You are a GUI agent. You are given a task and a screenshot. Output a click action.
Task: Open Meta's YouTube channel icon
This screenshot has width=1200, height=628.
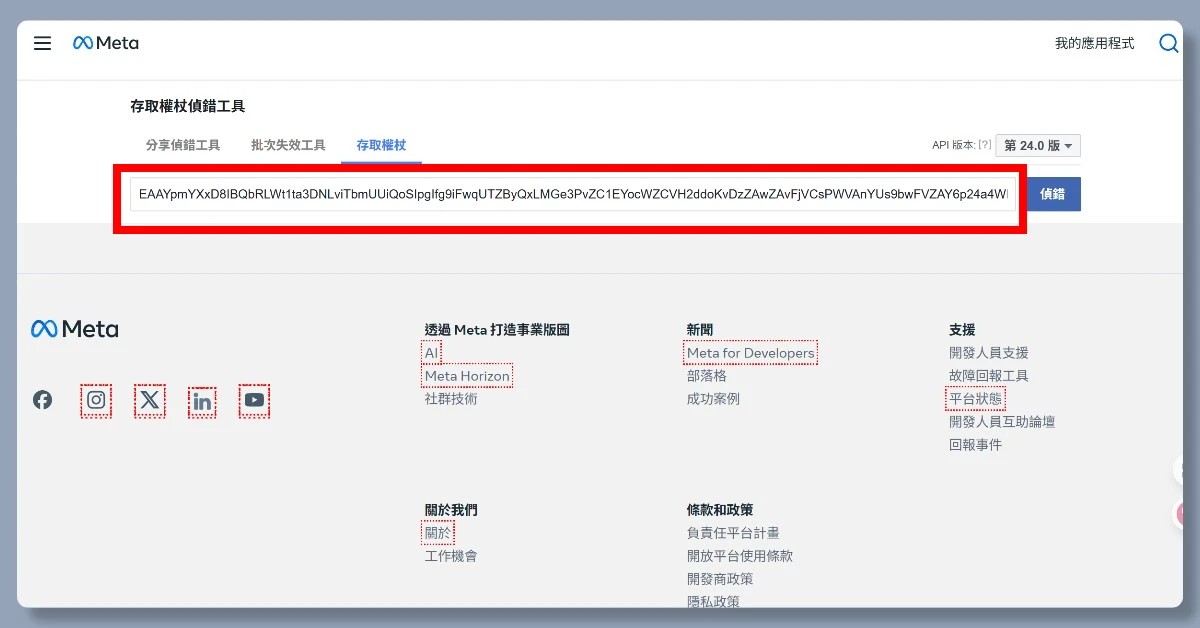tap(255, 400)
